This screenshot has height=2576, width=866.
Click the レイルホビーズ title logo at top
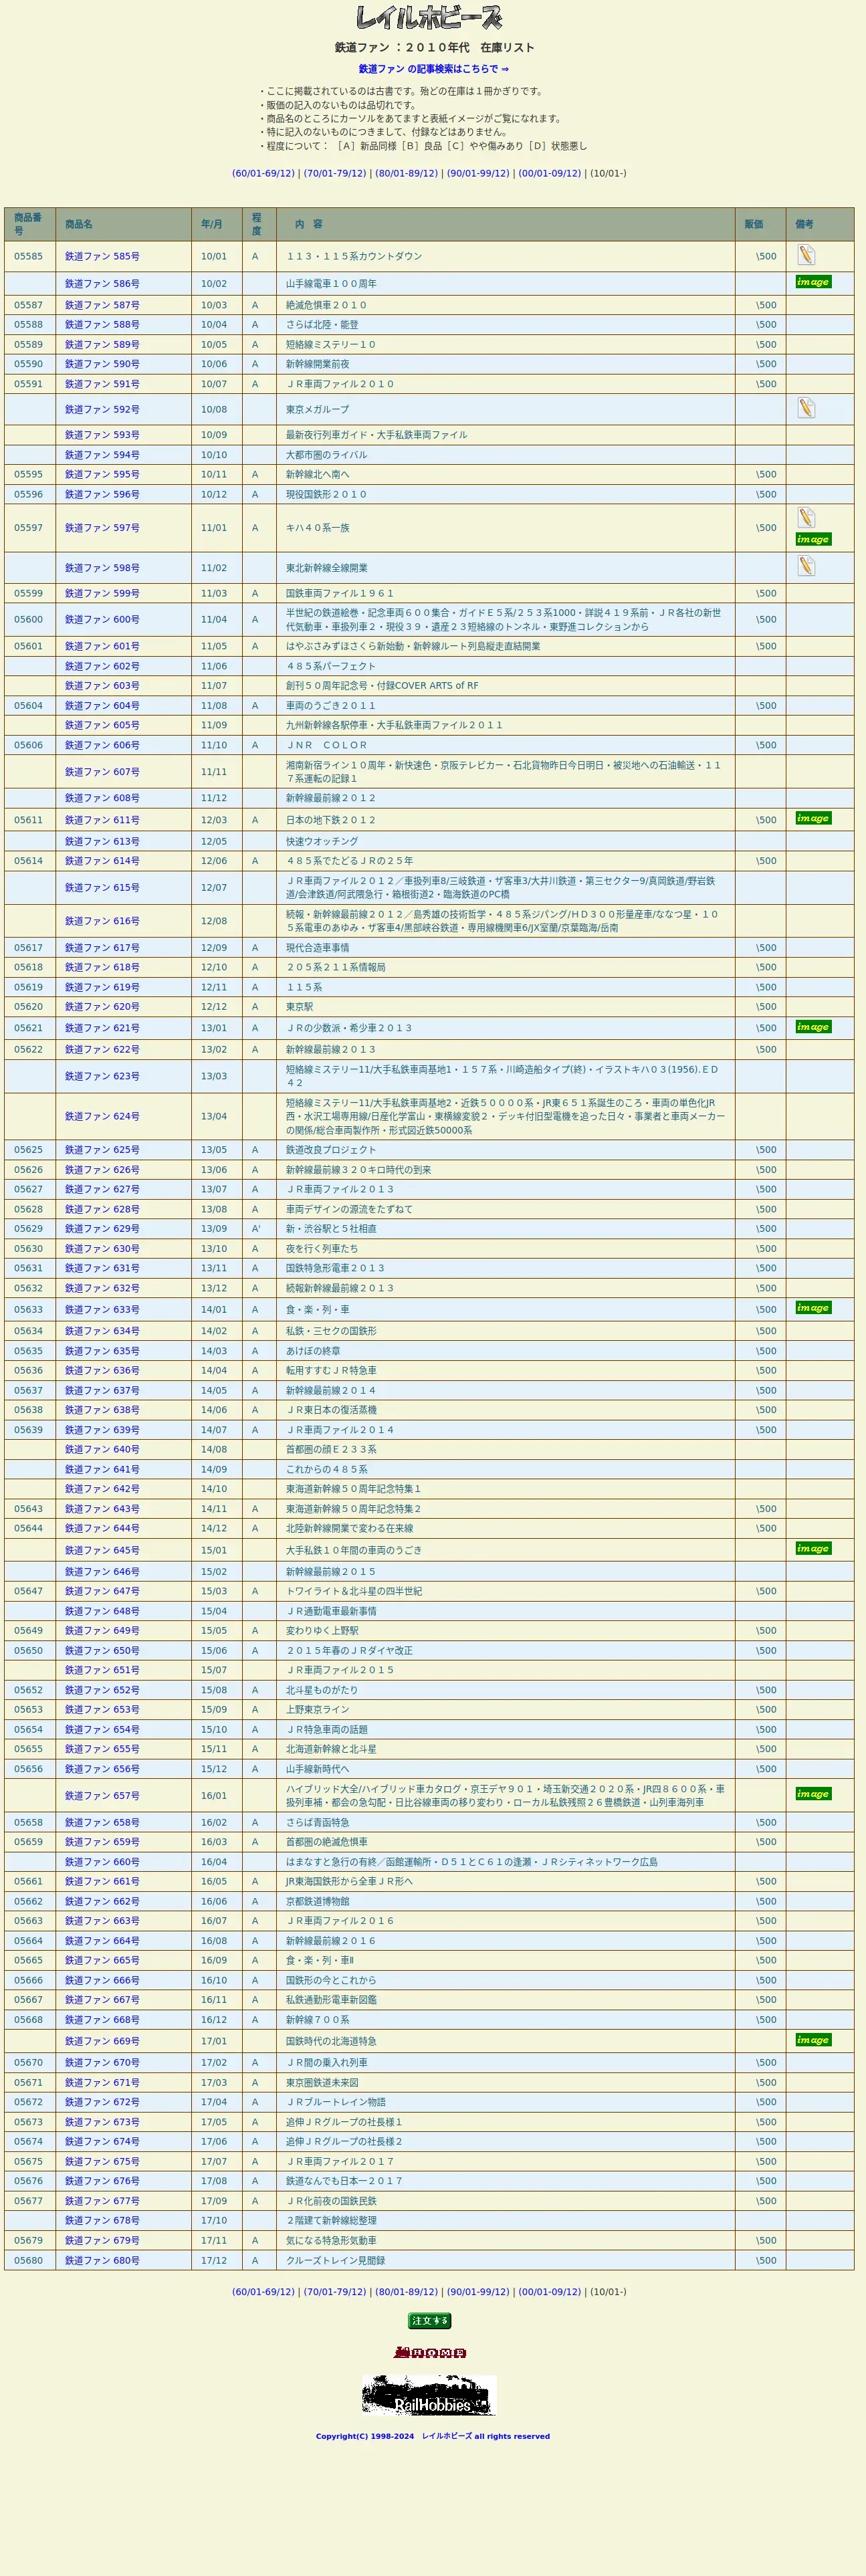pos(429,17)
